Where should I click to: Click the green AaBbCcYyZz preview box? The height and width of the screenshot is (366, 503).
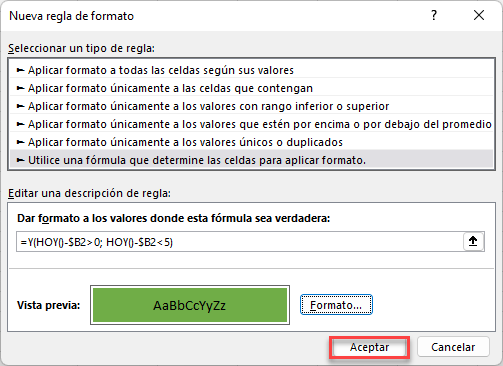point(190,305)
